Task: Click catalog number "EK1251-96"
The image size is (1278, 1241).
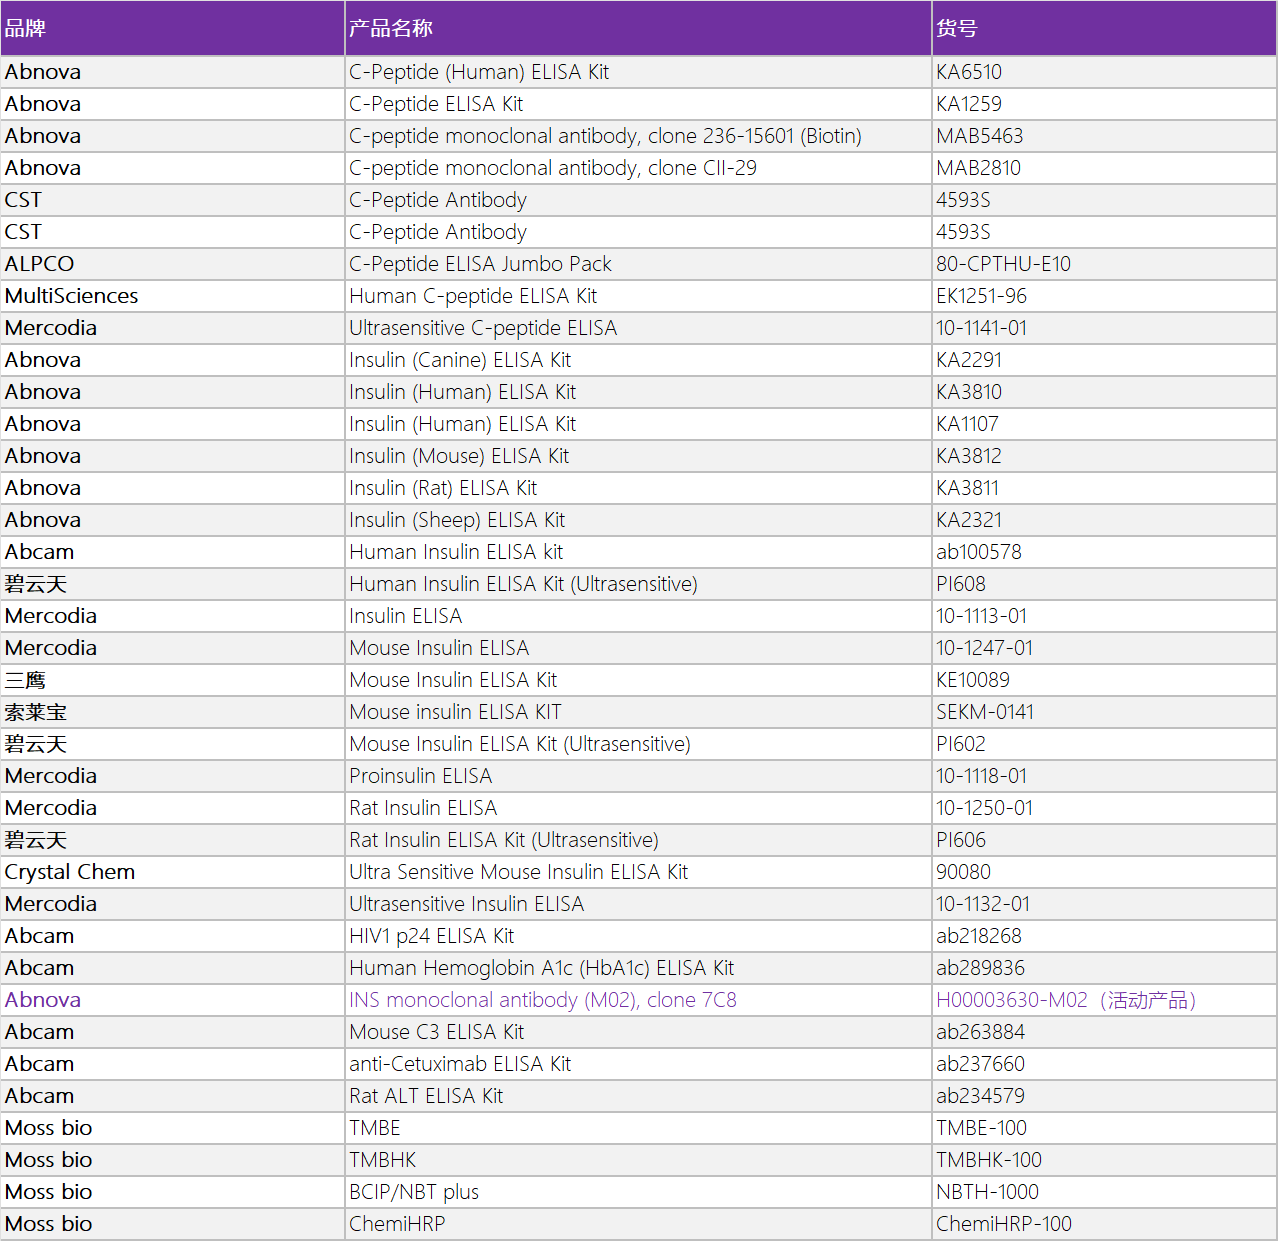Action: 982,296
